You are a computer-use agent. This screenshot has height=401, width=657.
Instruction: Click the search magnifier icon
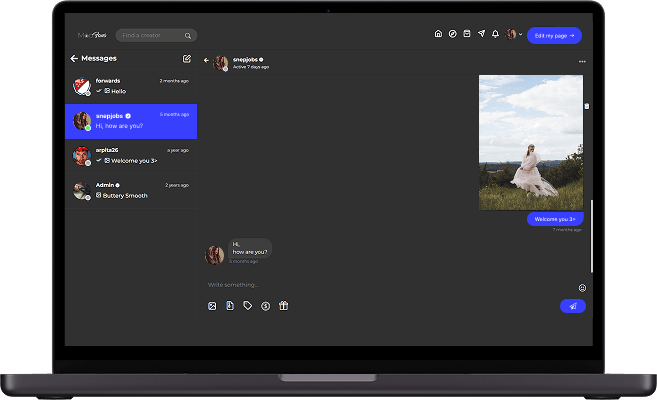pos(188,36)
